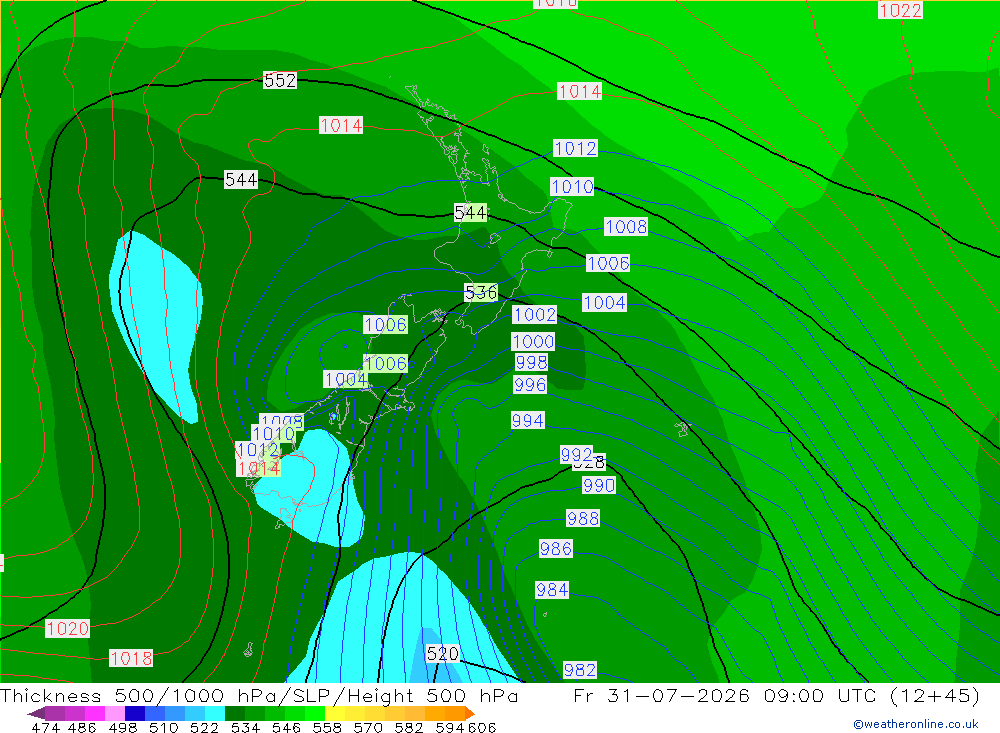Image resolution: width=1000 pixels, height=733 pixels.
Task: Click the legend value 522
Action: coord(204,727)
